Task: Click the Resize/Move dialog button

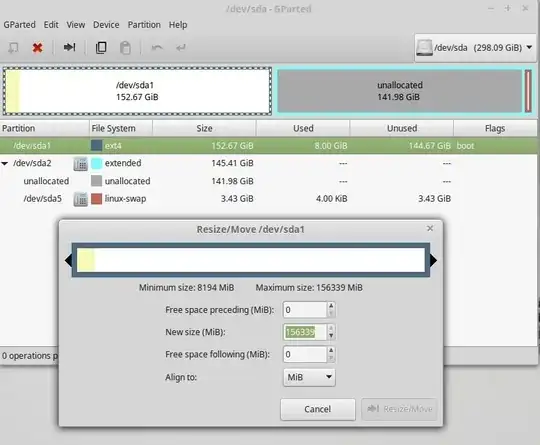Action: [x=399, y=409]
